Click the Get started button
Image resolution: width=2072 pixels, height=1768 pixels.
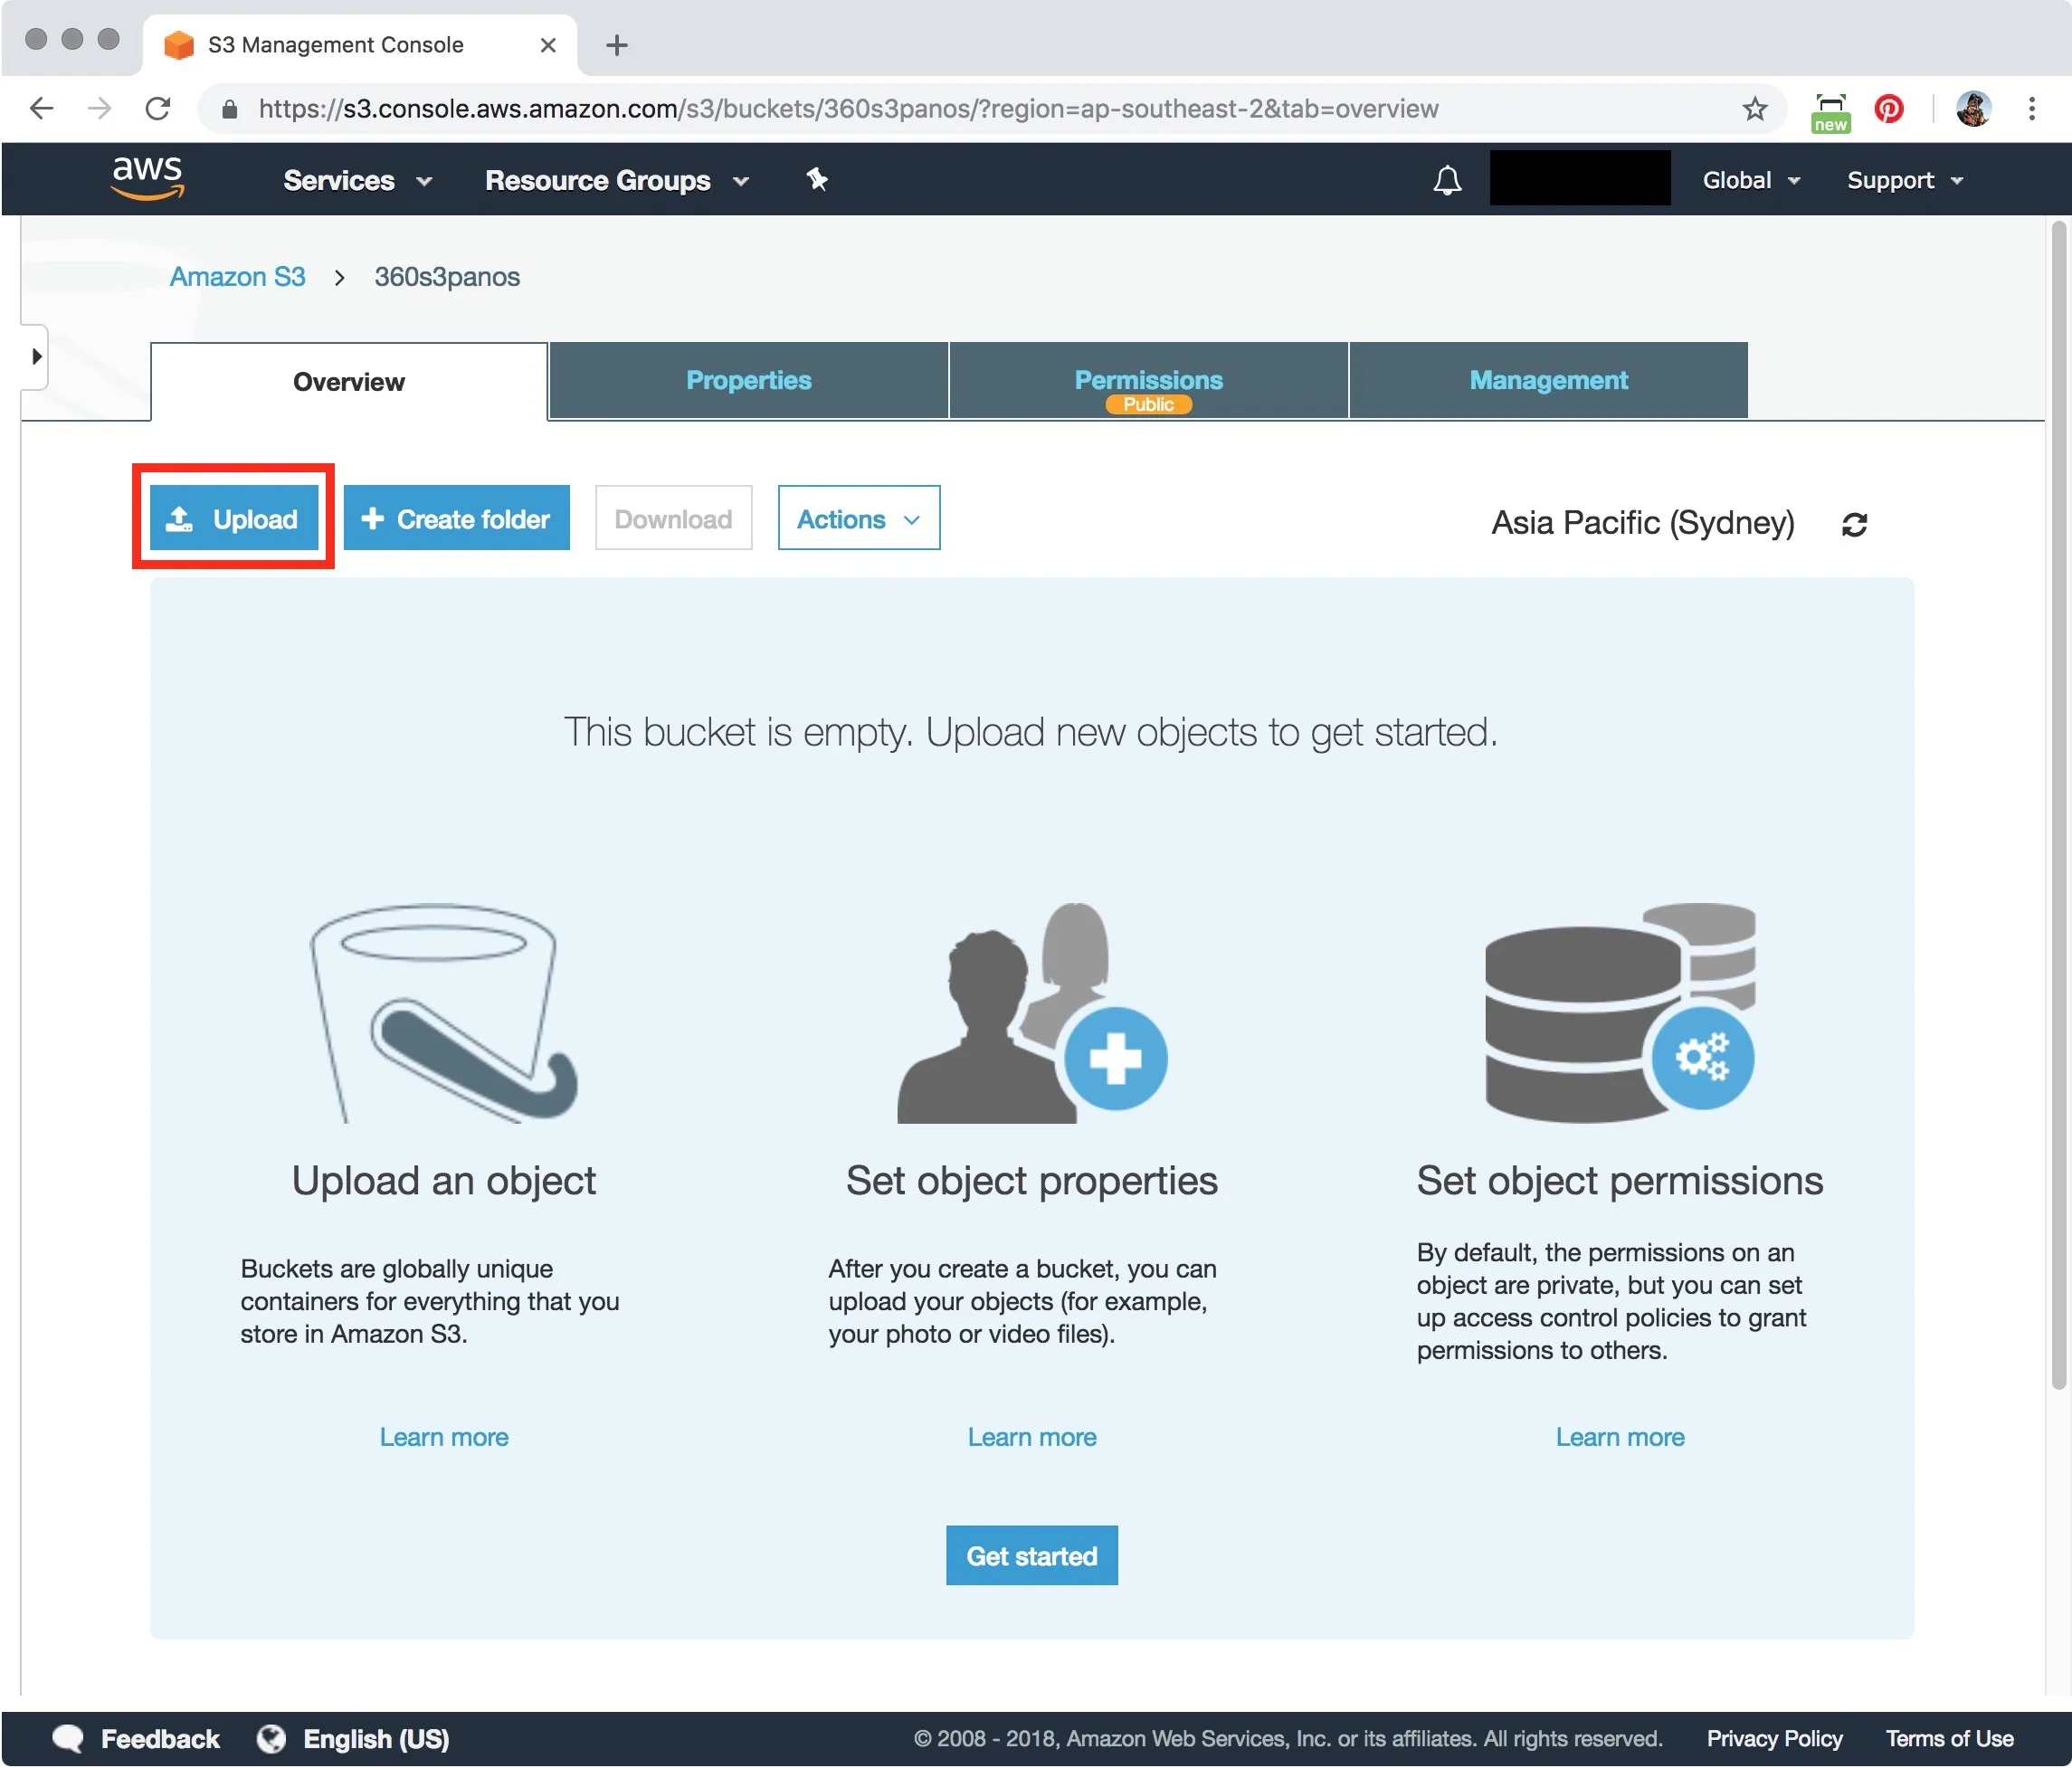pyautogui.click(x=1032, y=1555)
